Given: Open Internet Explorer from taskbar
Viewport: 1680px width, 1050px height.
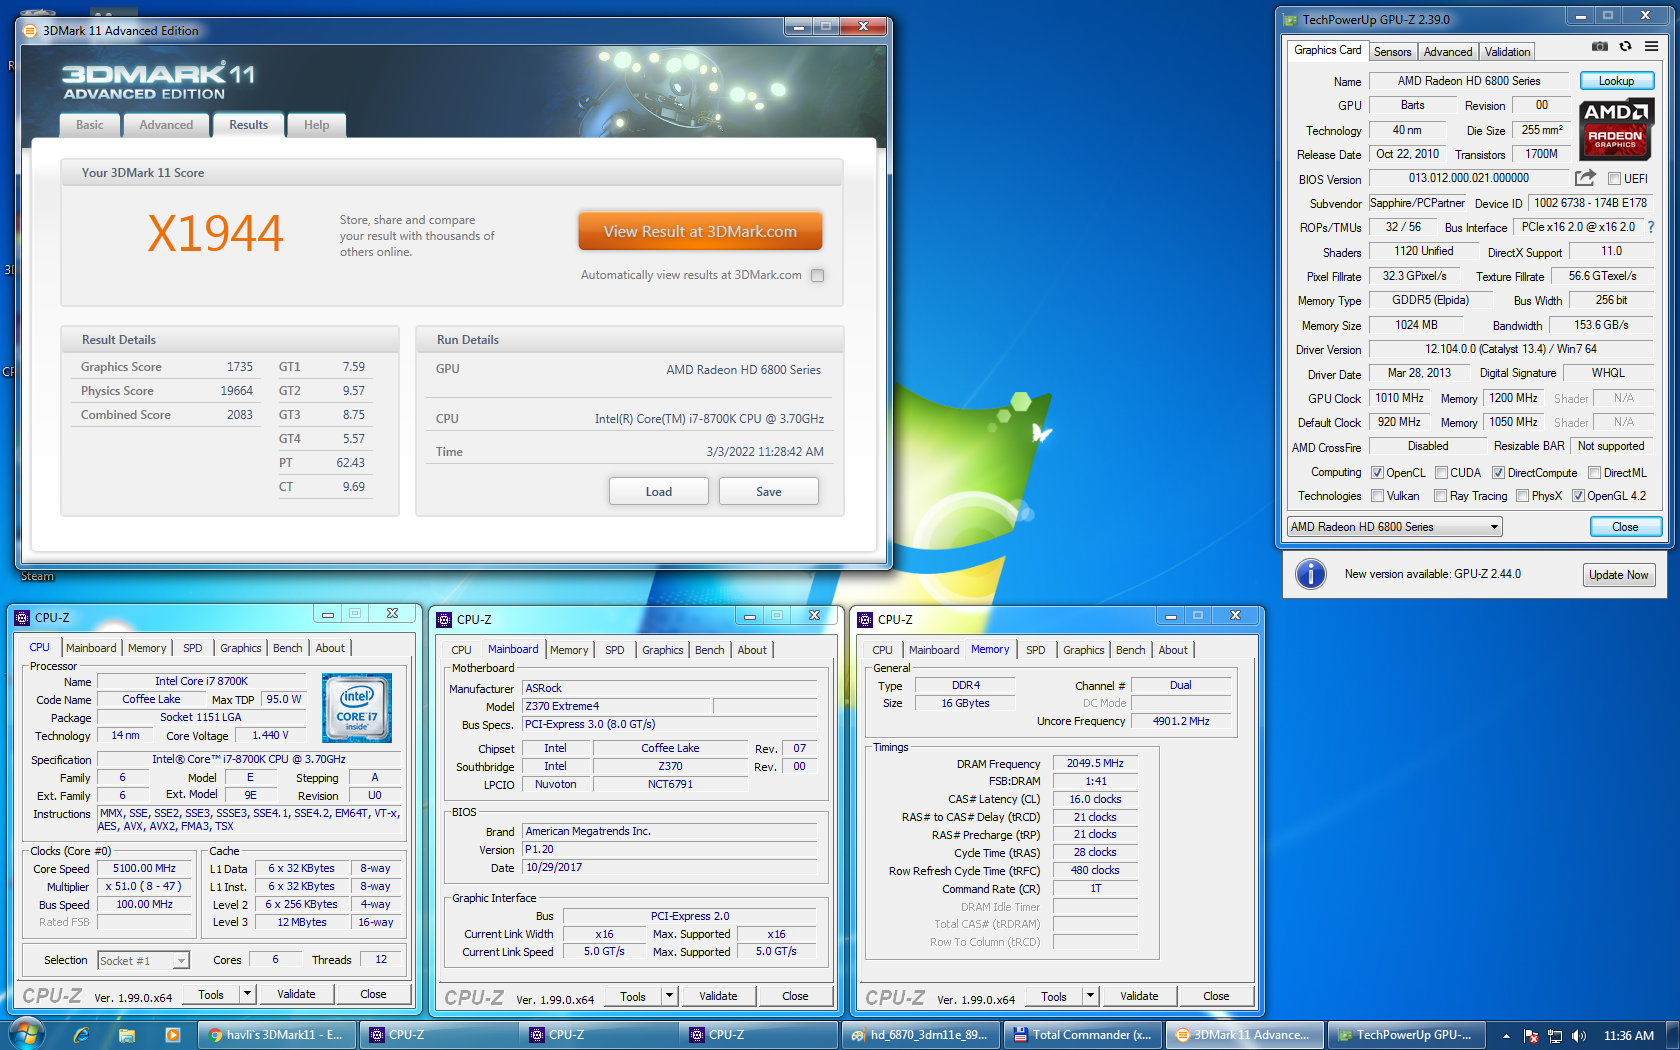Looking at the screenshot, I should coord(81,1035).
